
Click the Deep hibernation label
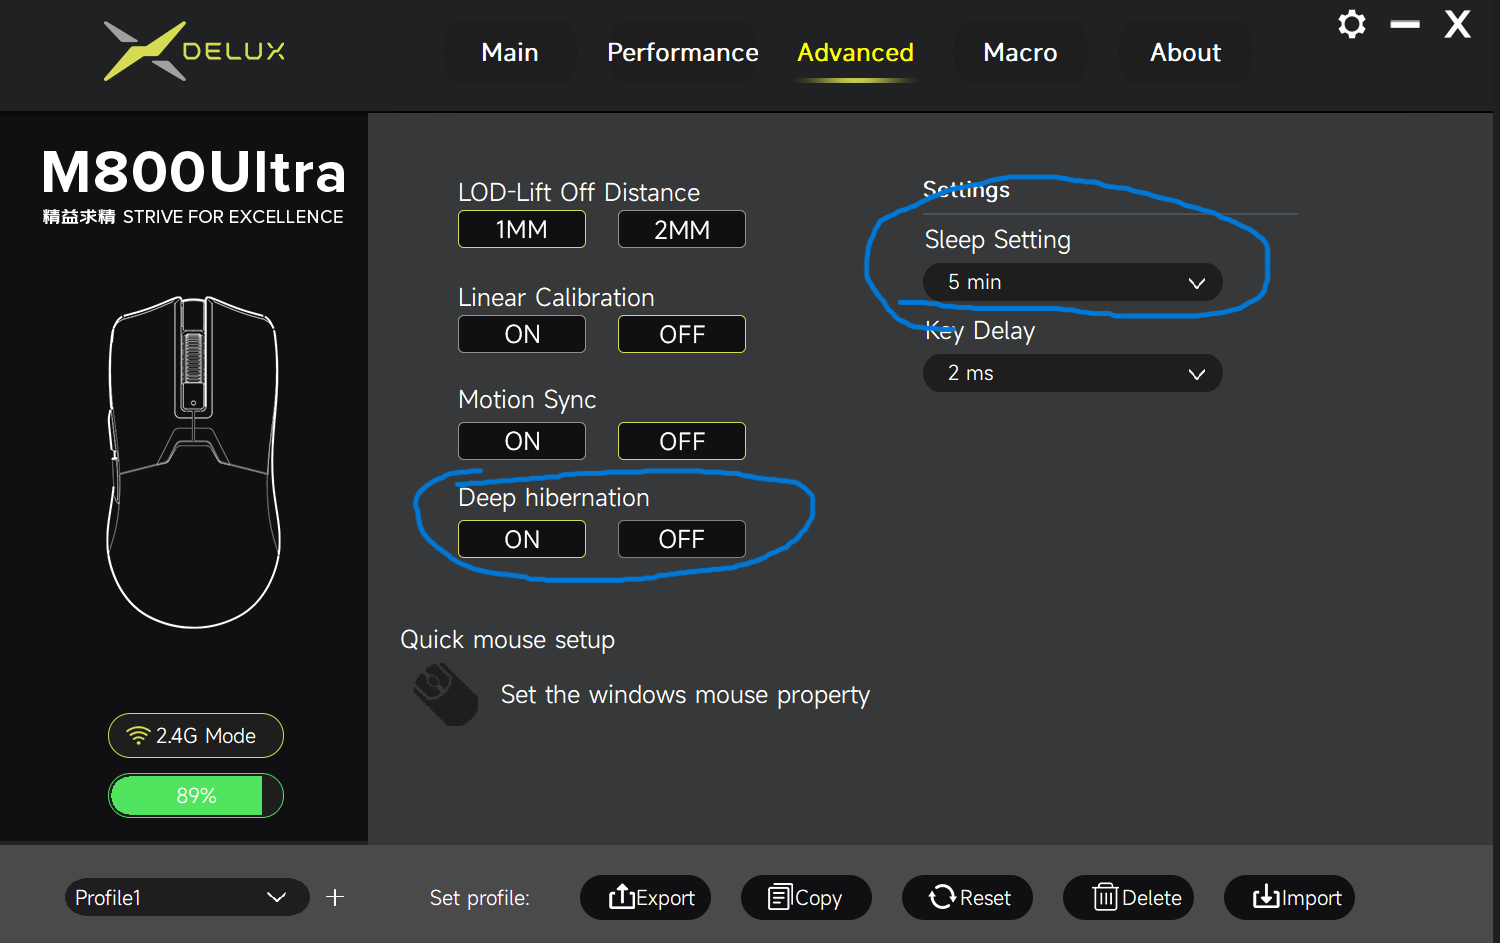[554, 498]
